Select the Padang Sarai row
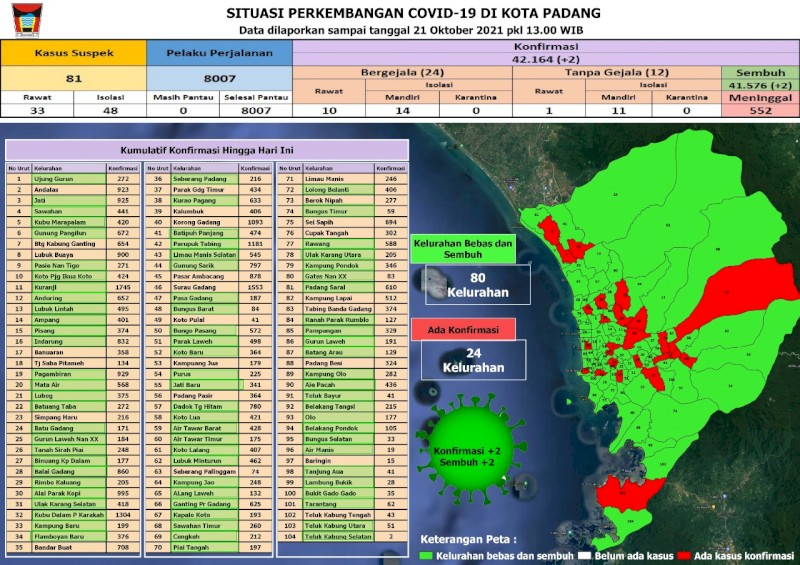 [343, 287]
